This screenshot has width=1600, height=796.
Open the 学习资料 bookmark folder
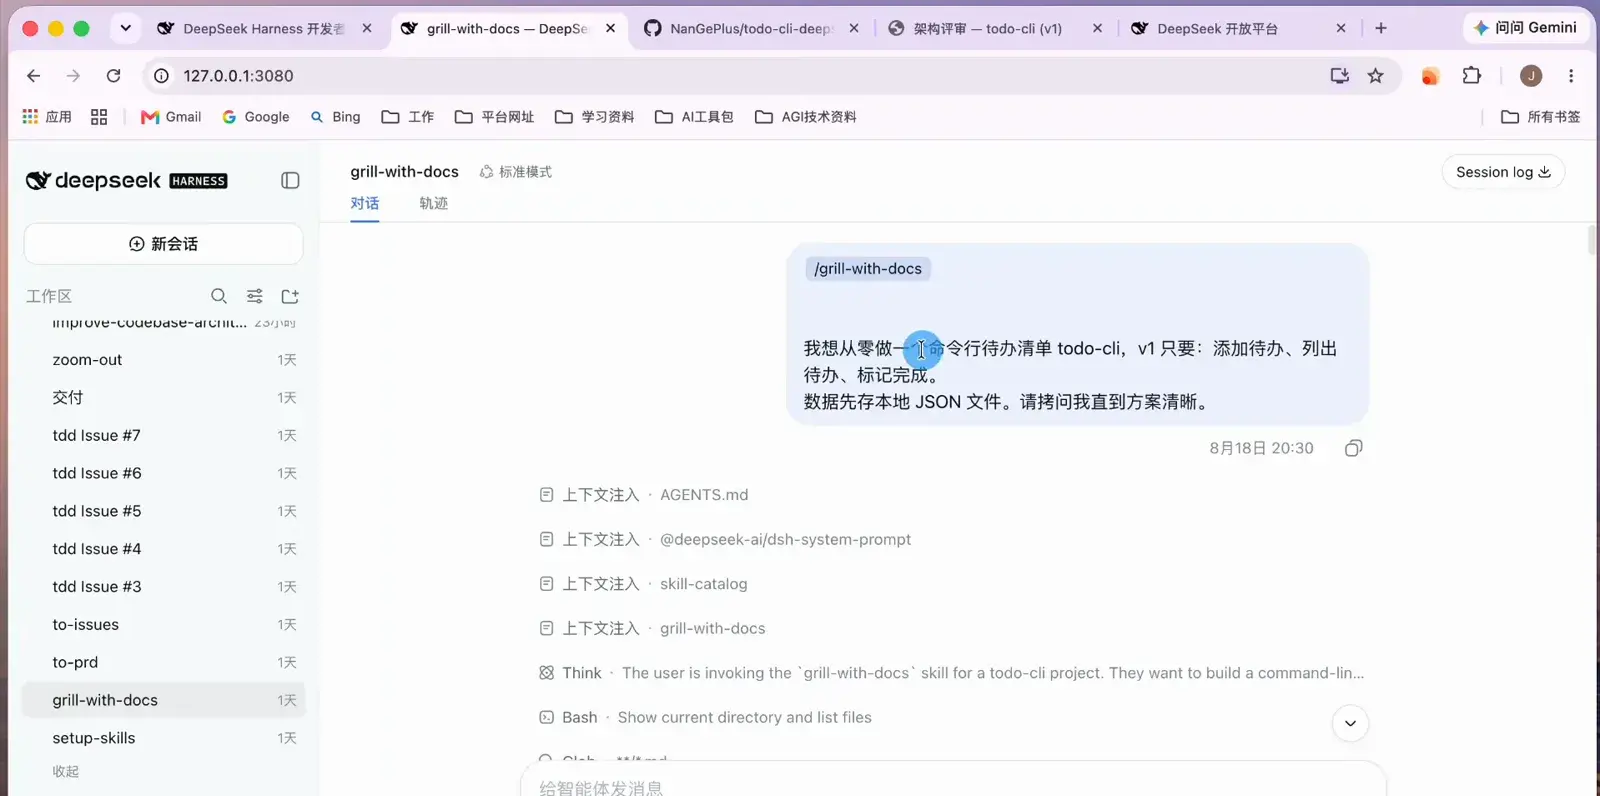[x=595, y=117]
